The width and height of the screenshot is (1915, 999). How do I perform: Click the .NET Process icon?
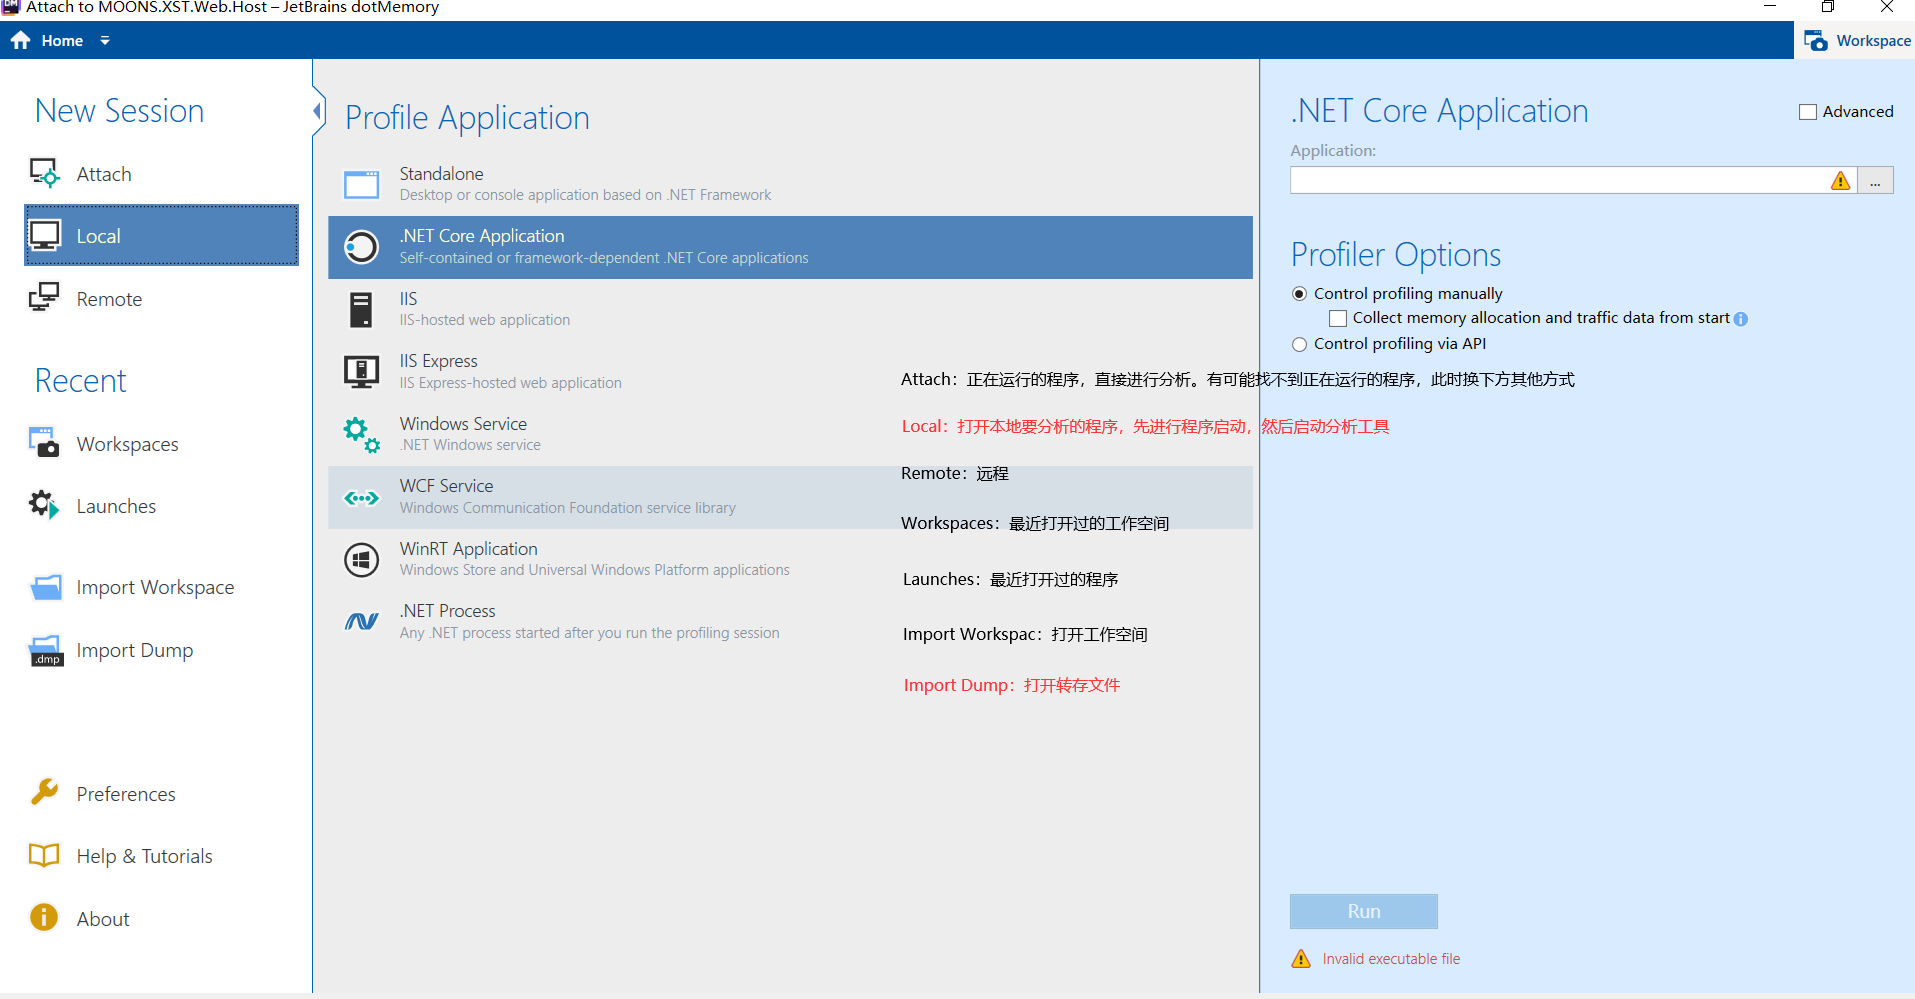tap(361, 622)
